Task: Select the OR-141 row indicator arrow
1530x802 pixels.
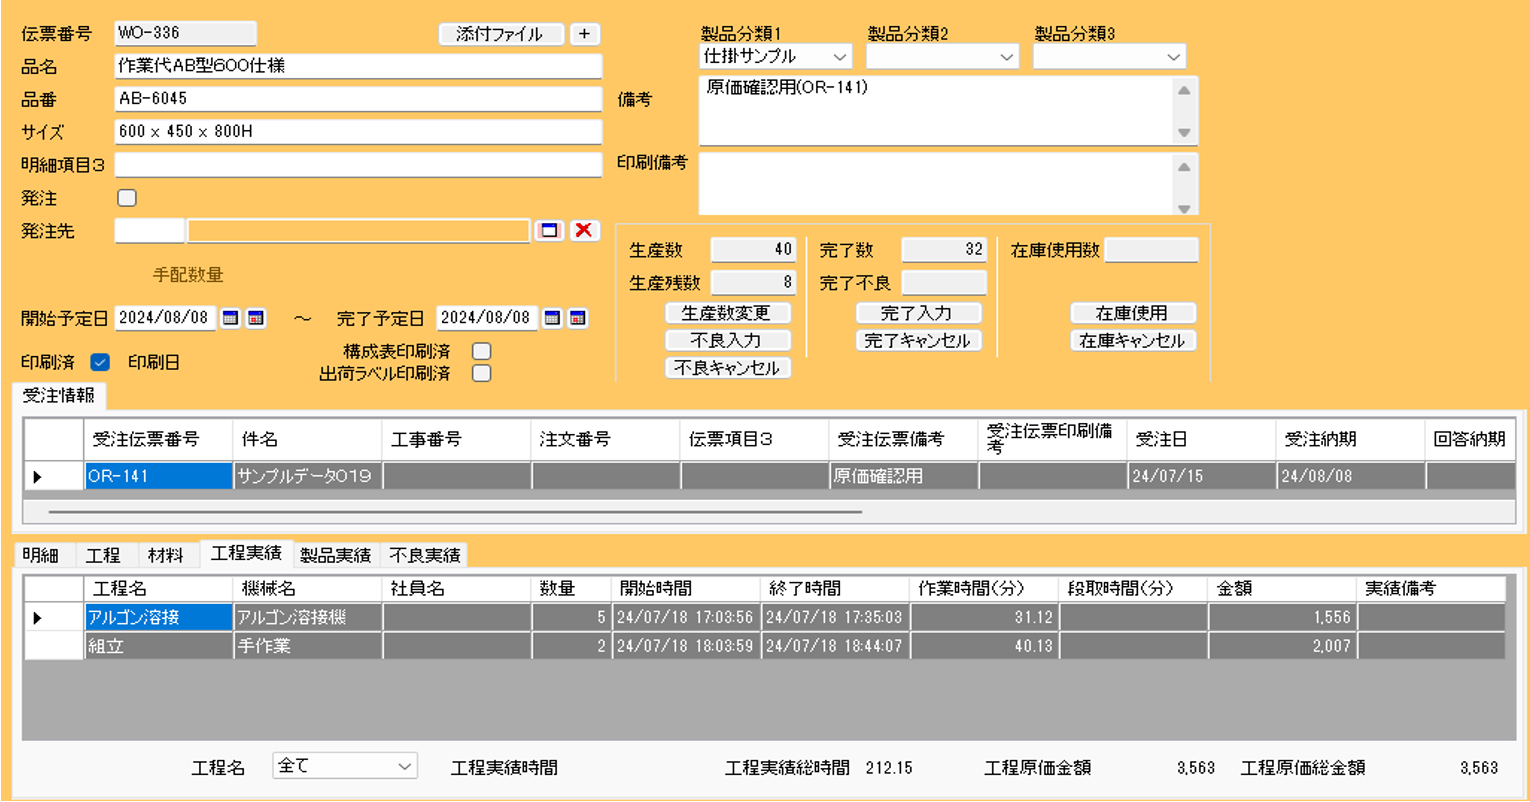Action: point(38,477)
